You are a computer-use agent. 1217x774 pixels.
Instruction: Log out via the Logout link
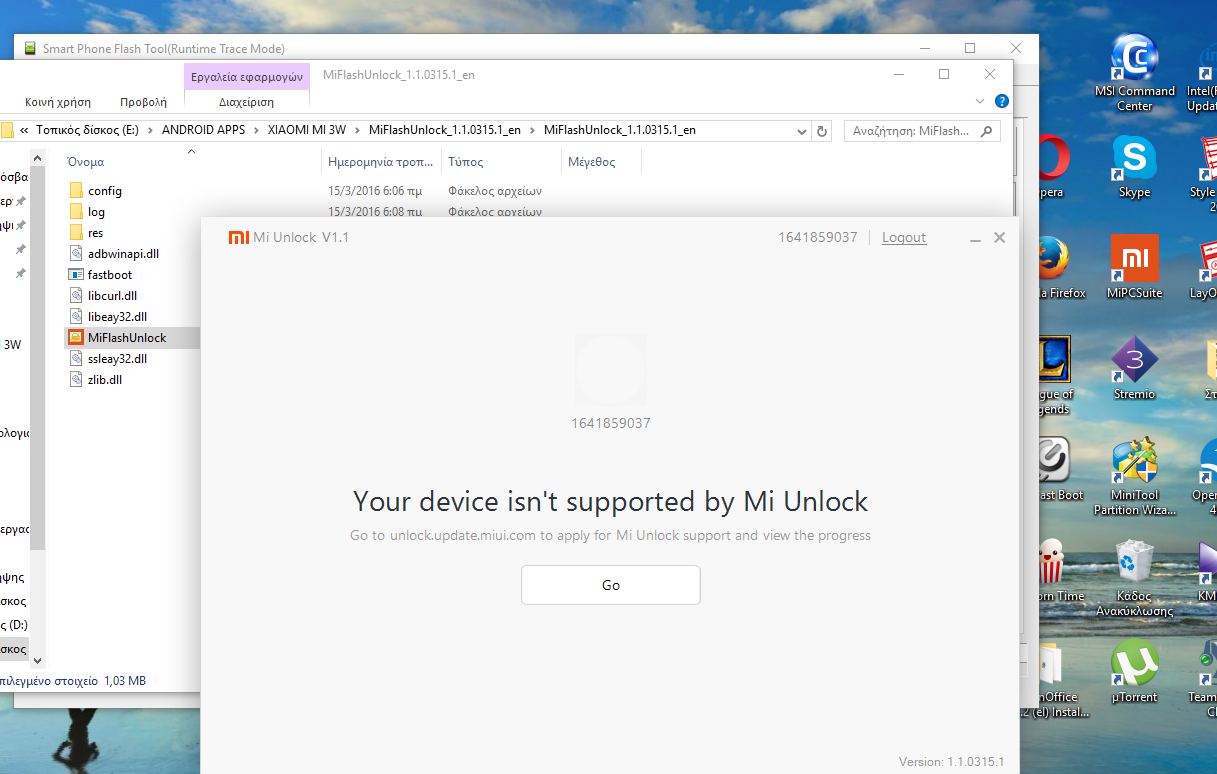tap(904, 237)
